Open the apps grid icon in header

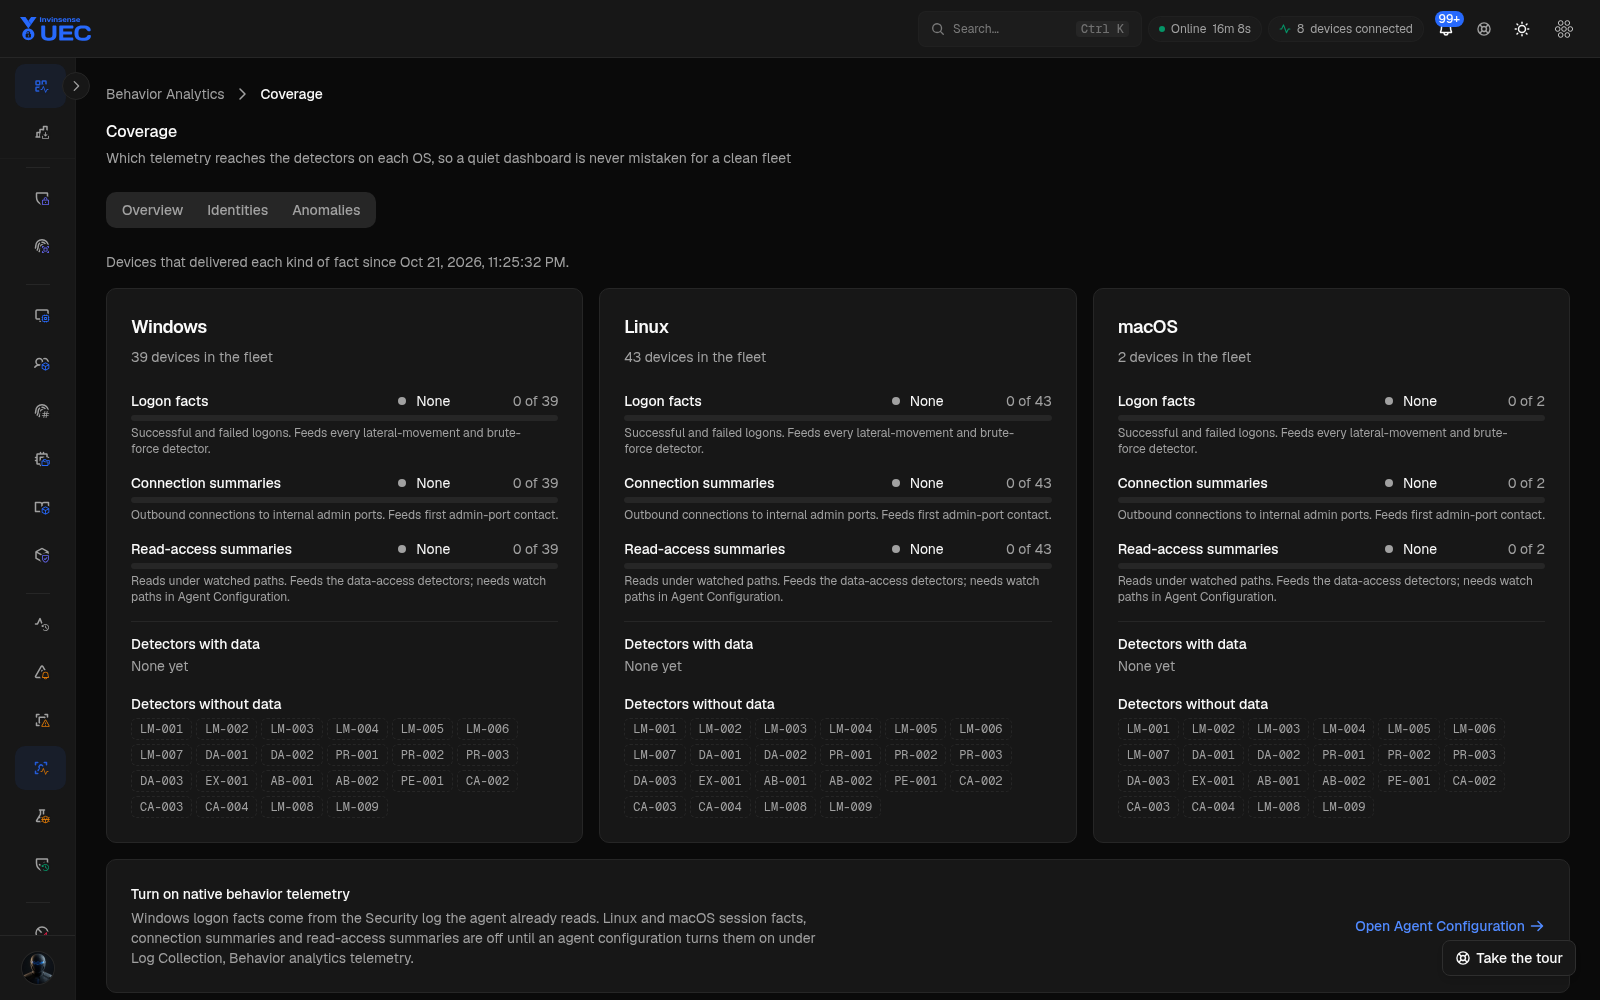pos(1564,29)
